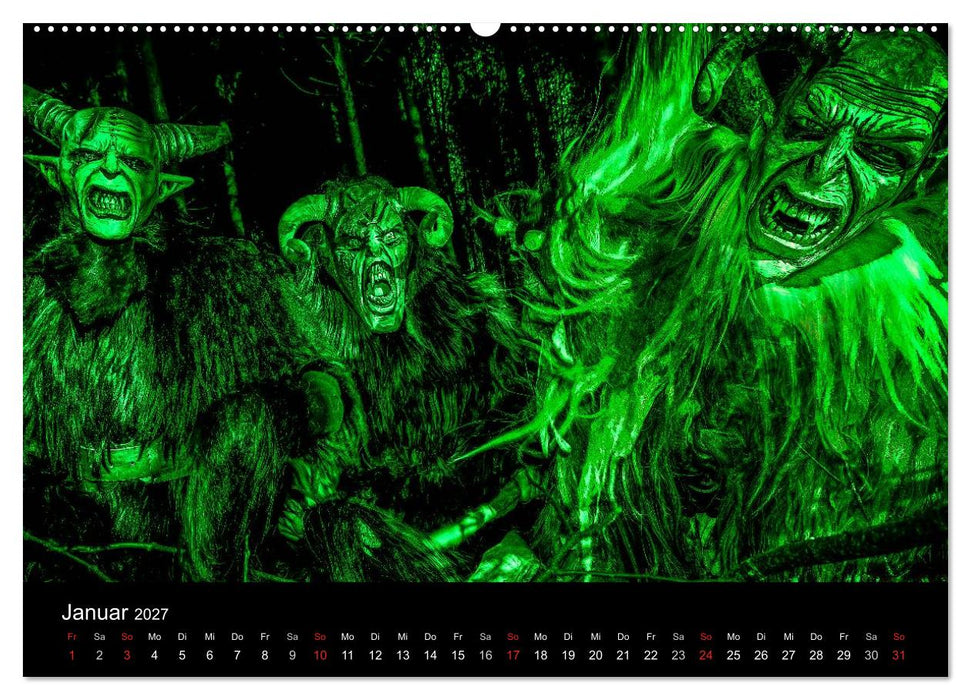971x700 pixels.
Task: Select date 29 on the calendar
Action: [x=844, y=655]
